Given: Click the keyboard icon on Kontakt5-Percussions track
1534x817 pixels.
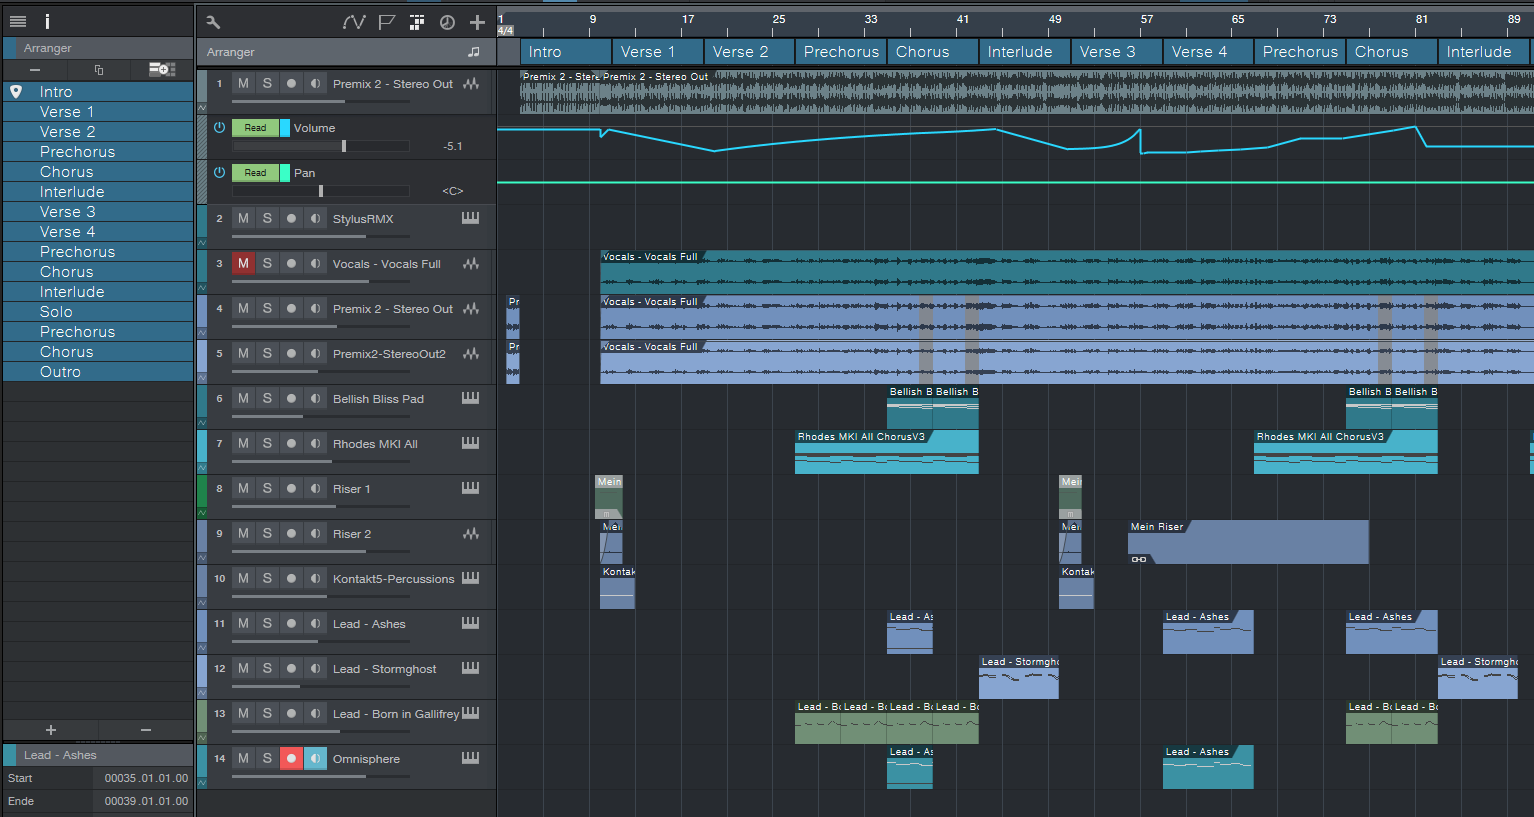Looking at the screenshot, I should pos(470,579).
